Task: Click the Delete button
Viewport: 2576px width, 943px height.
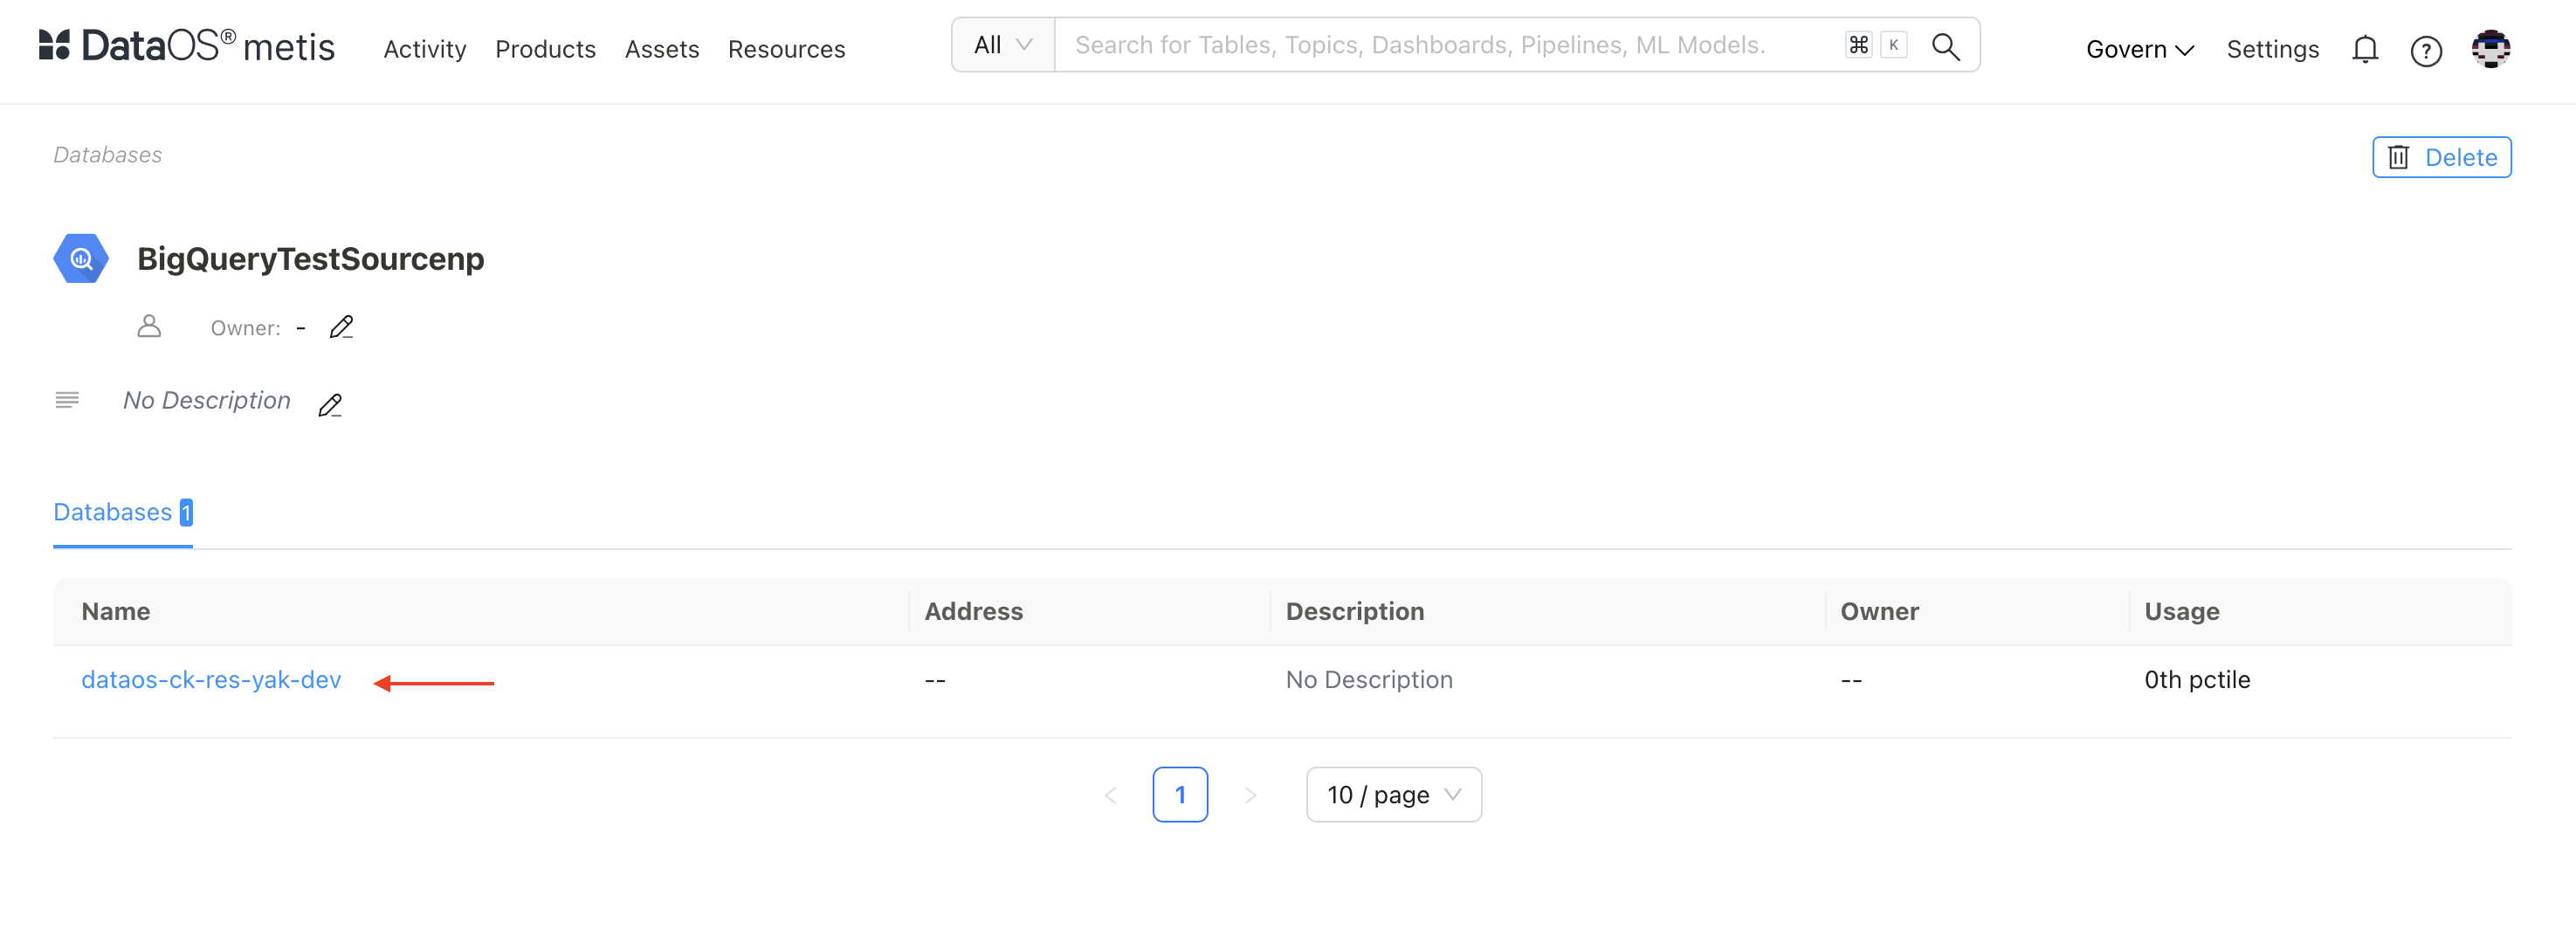Action: coord(2441,157)
